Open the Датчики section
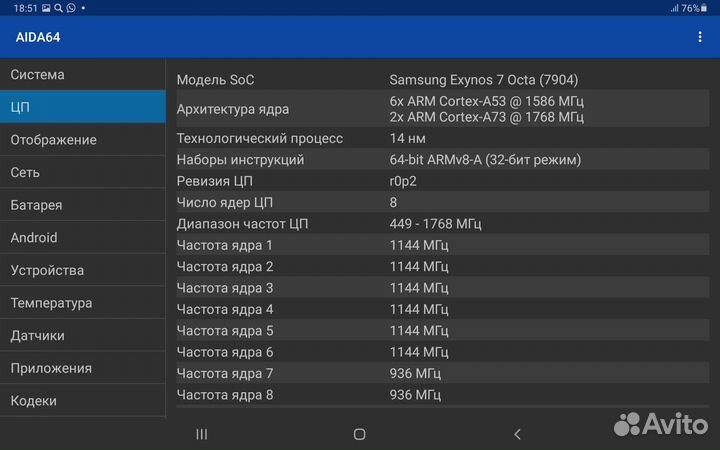The image size is (720, 450). click(83, 335)
